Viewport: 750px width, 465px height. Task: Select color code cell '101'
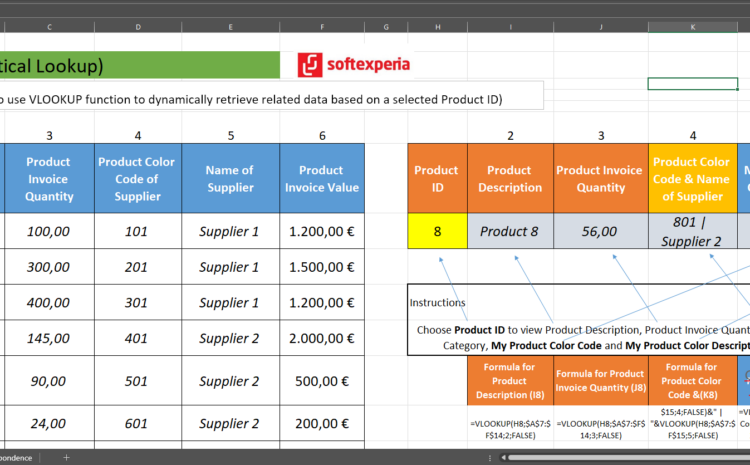coord(138,231)
